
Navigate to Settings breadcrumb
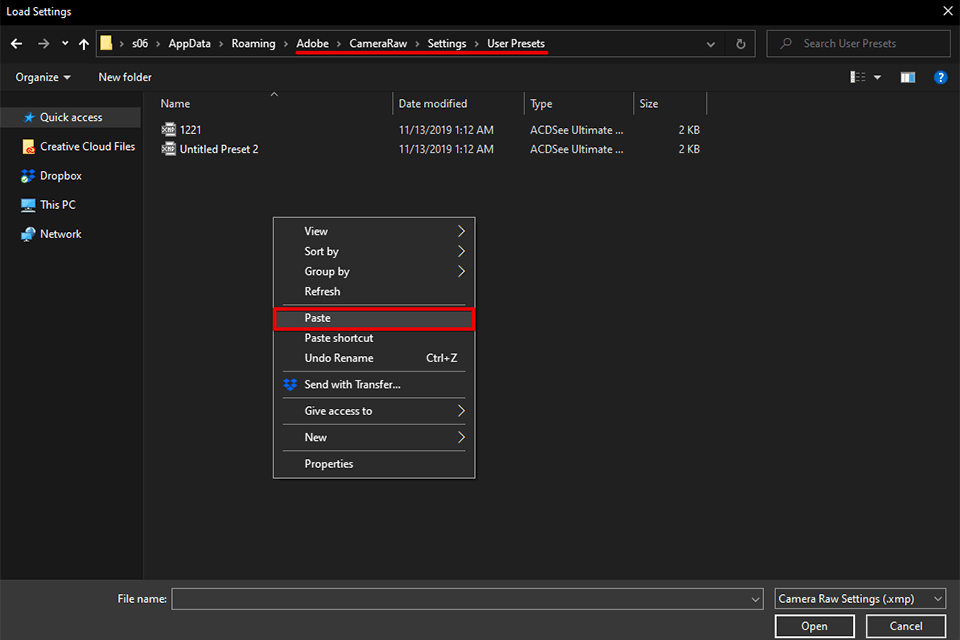click(x=446, y=43)
